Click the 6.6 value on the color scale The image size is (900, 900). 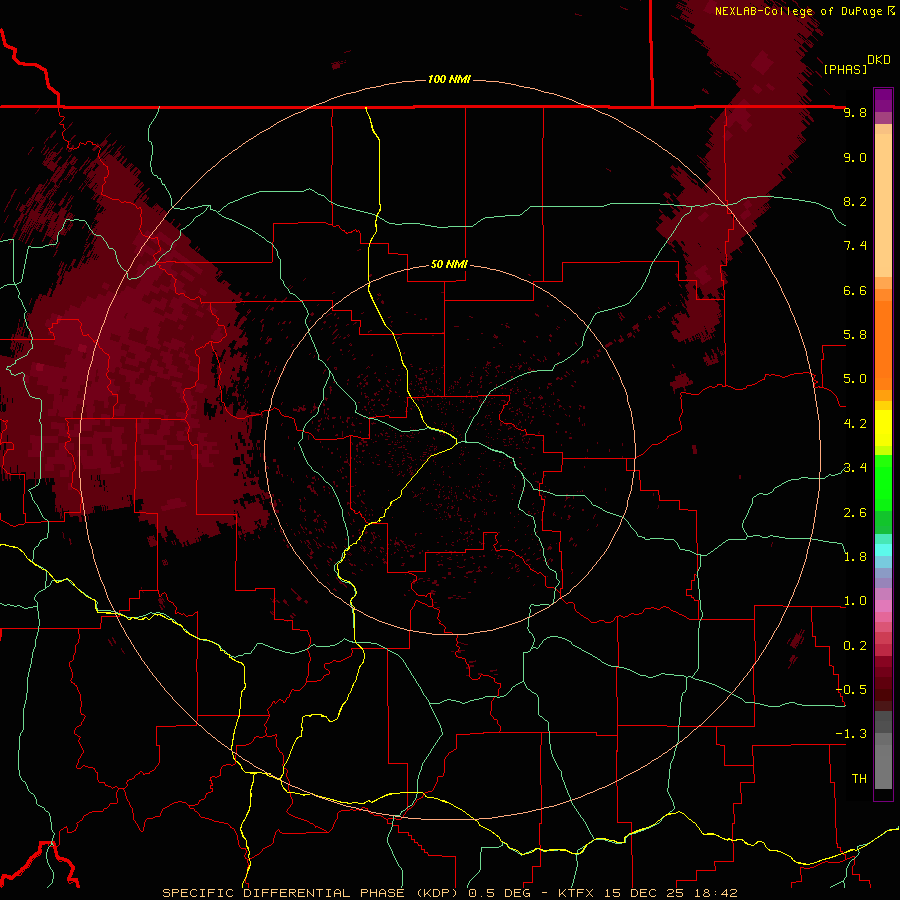(x=855, y=290)
